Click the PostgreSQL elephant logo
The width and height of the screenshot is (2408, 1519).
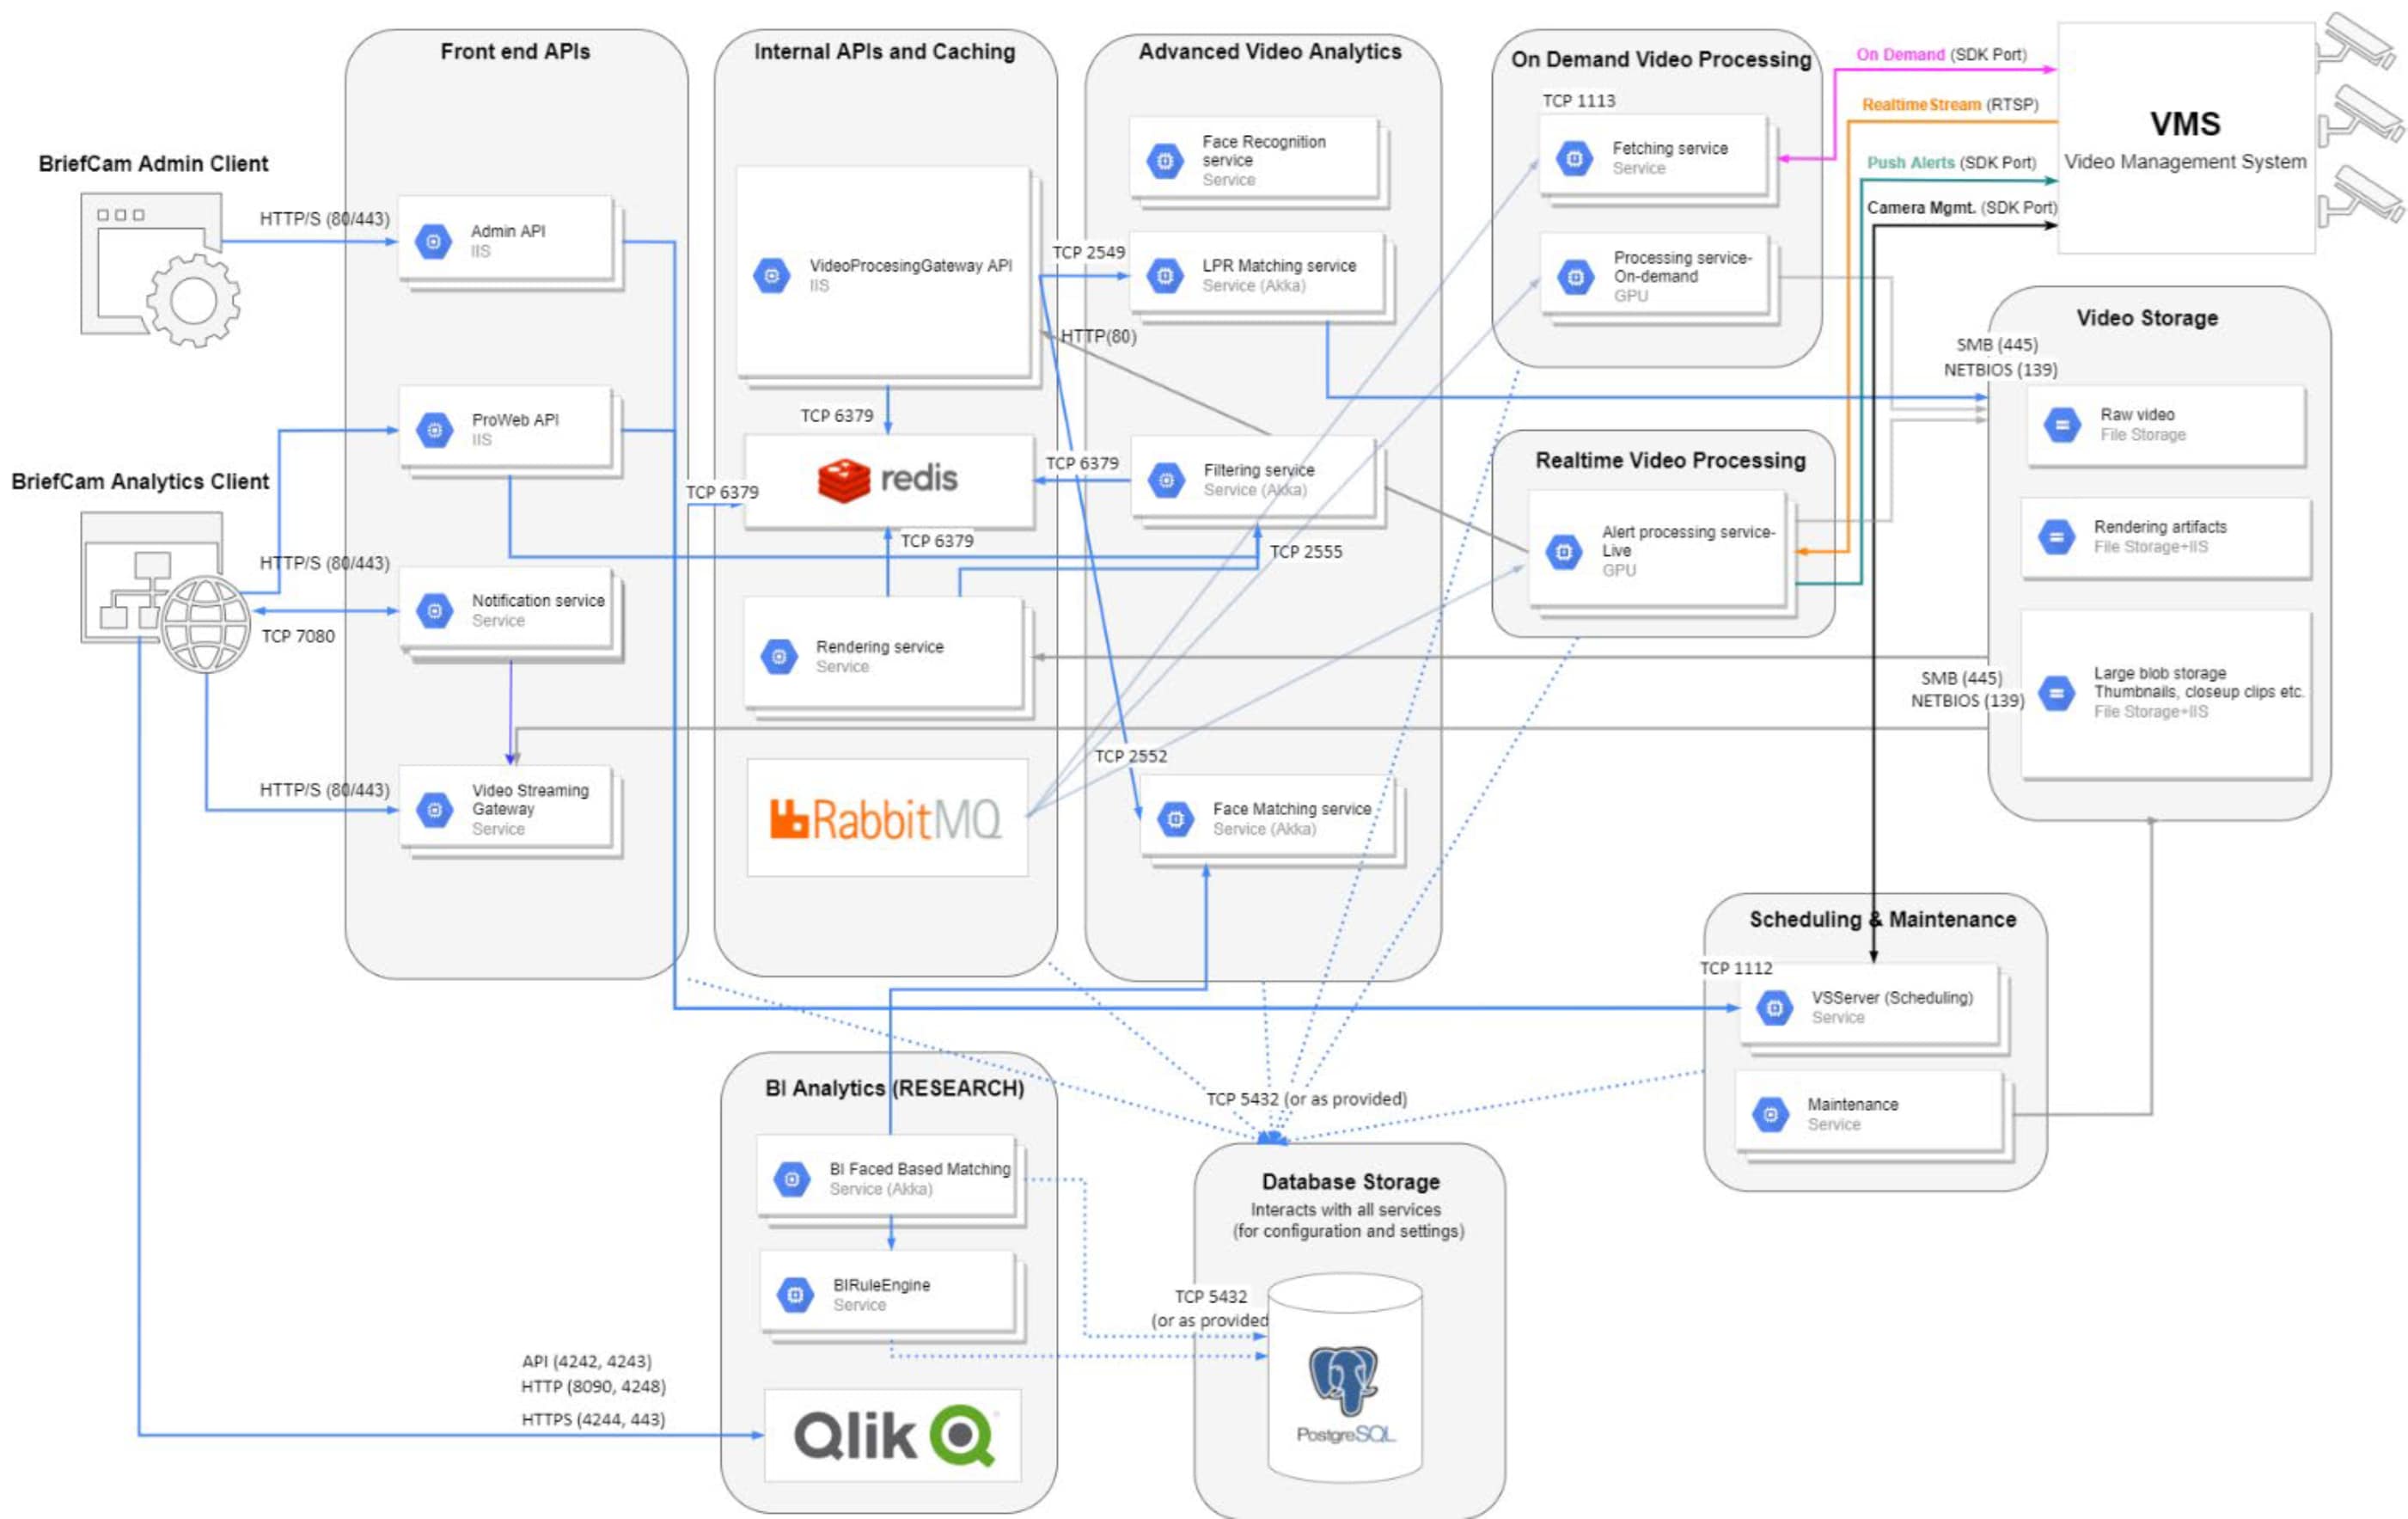point(1344,1380)
